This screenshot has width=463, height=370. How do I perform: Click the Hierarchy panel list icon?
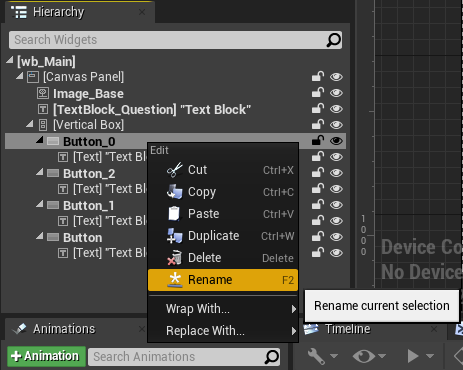coord(19,12)
